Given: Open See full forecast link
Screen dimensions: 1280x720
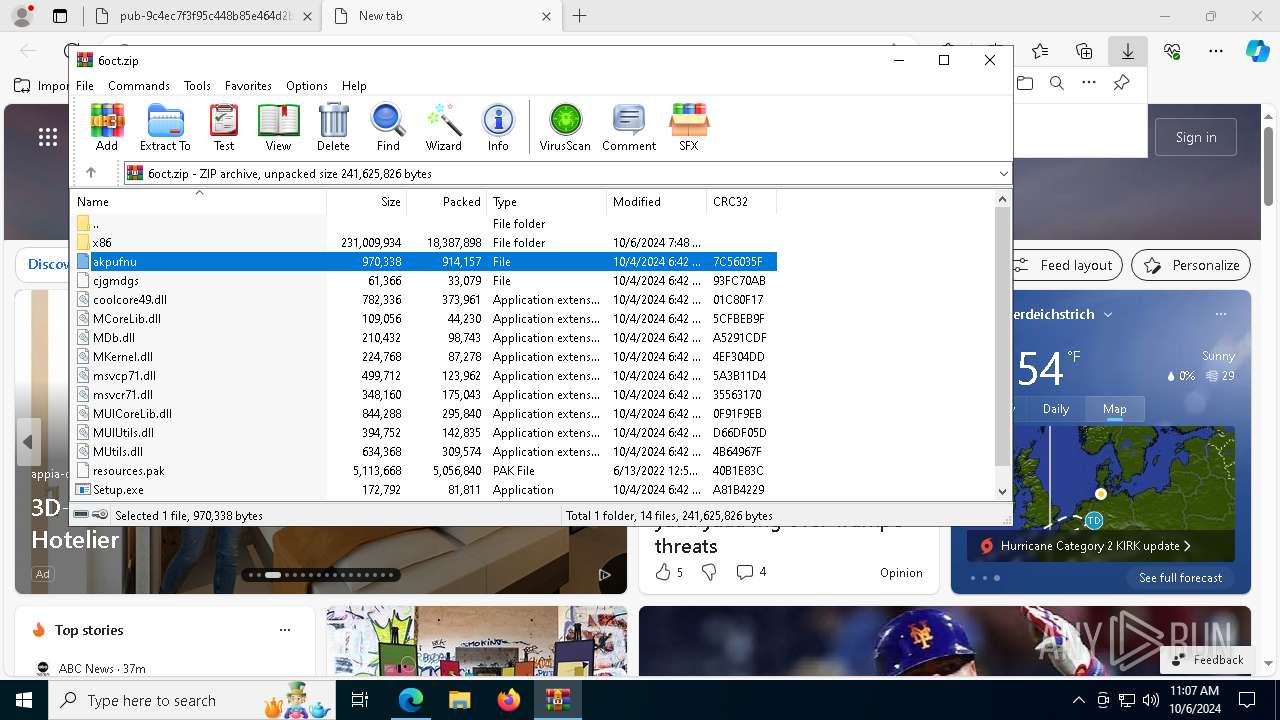Looking at the screenshot, I should point(1180,578).
